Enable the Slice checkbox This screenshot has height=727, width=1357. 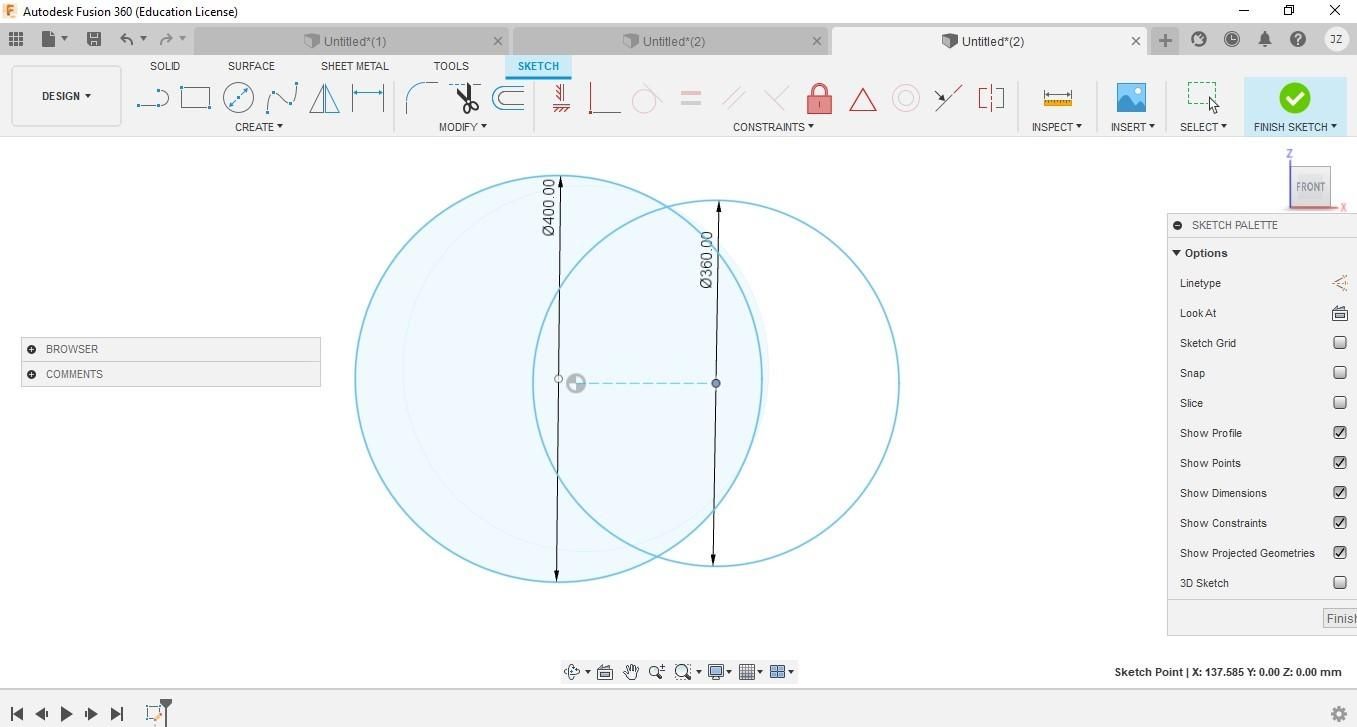1340,403
